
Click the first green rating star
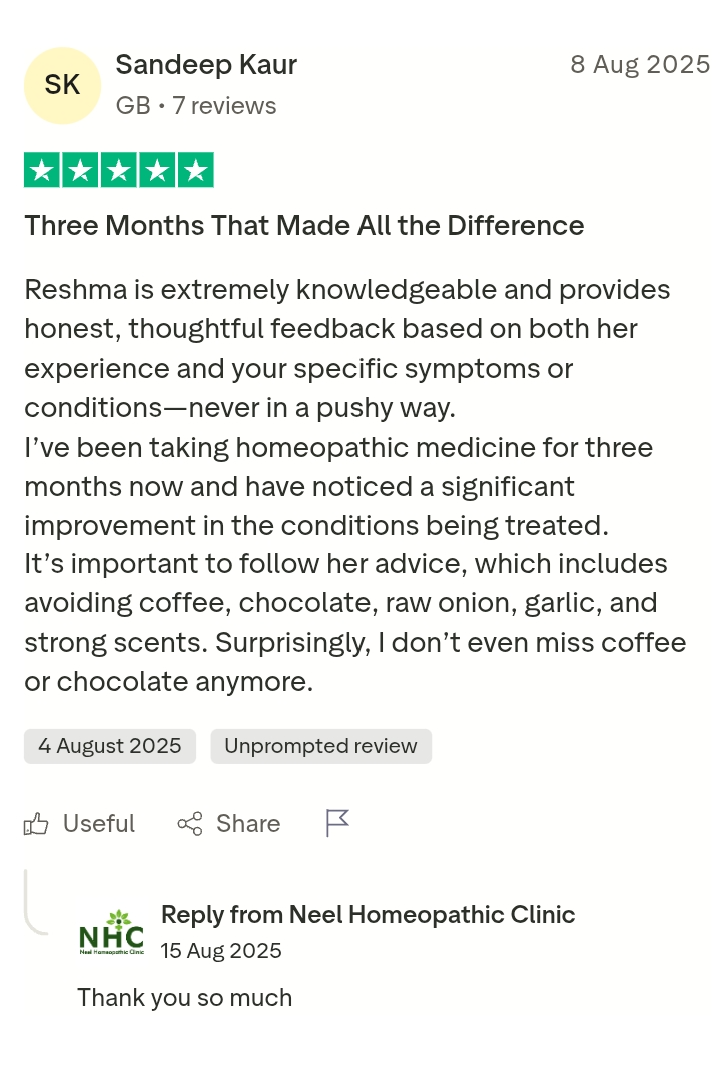pyautogui.click(x=42, y=170)
